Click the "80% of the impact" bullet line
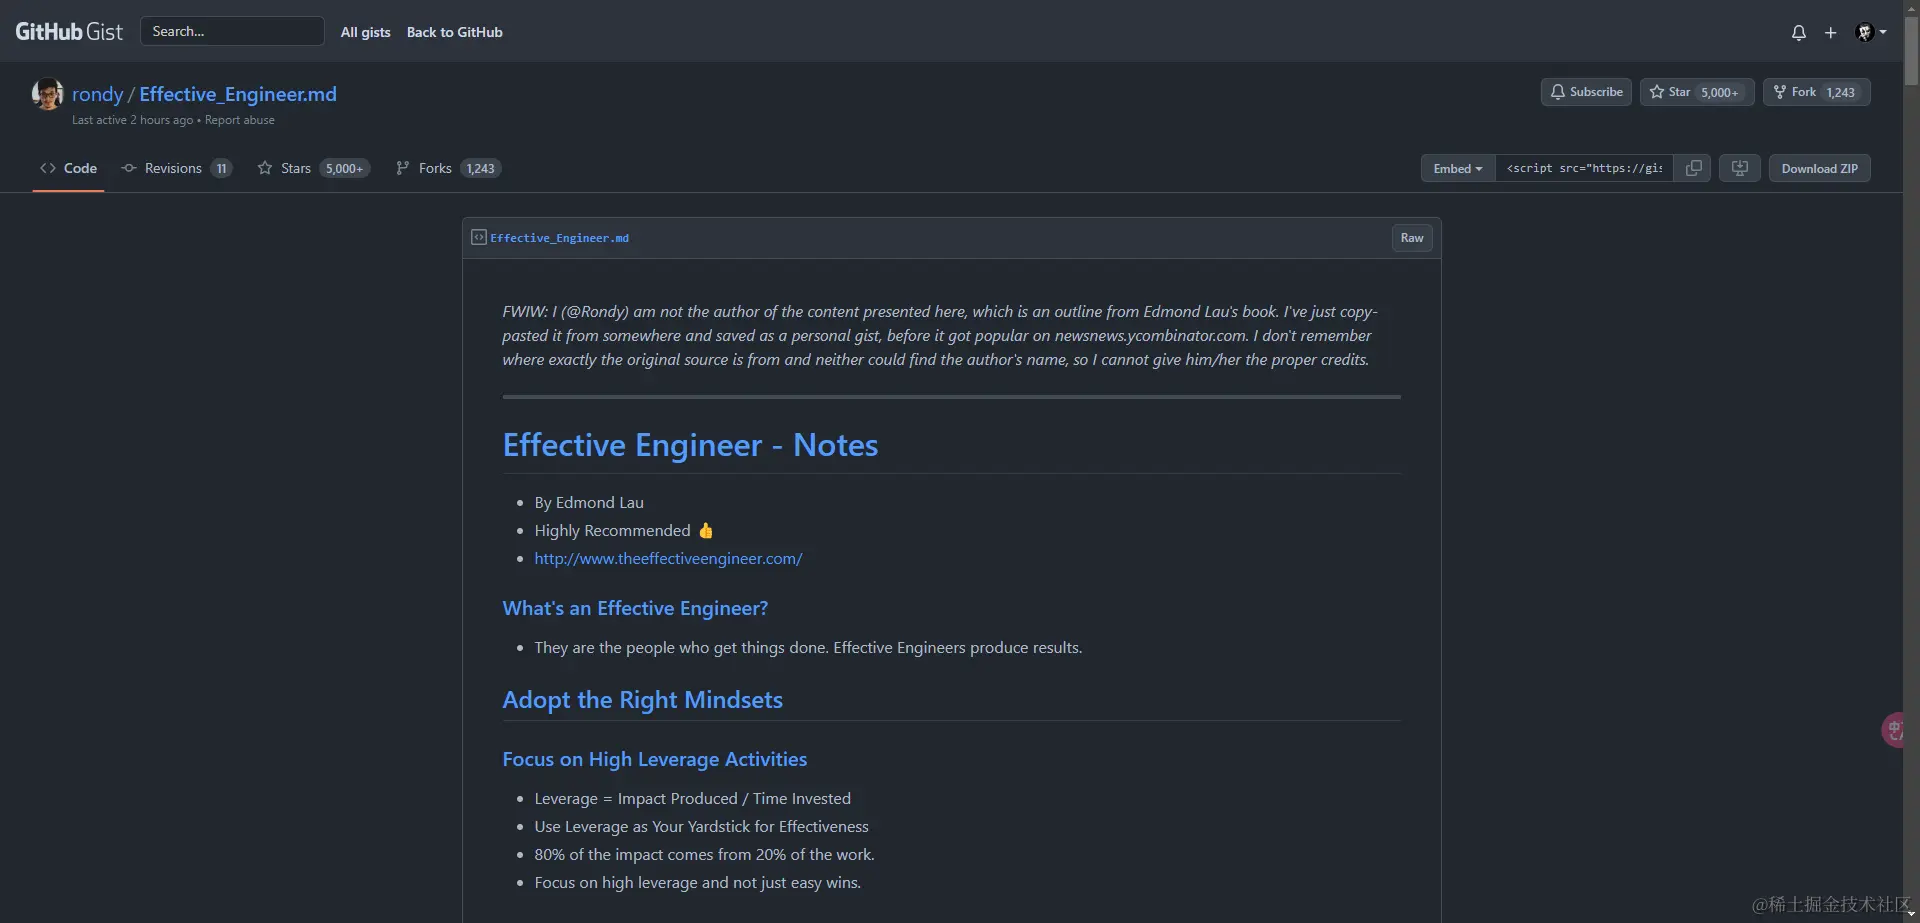This screenshot has width=1920, height=923. [x=704, y=855]
